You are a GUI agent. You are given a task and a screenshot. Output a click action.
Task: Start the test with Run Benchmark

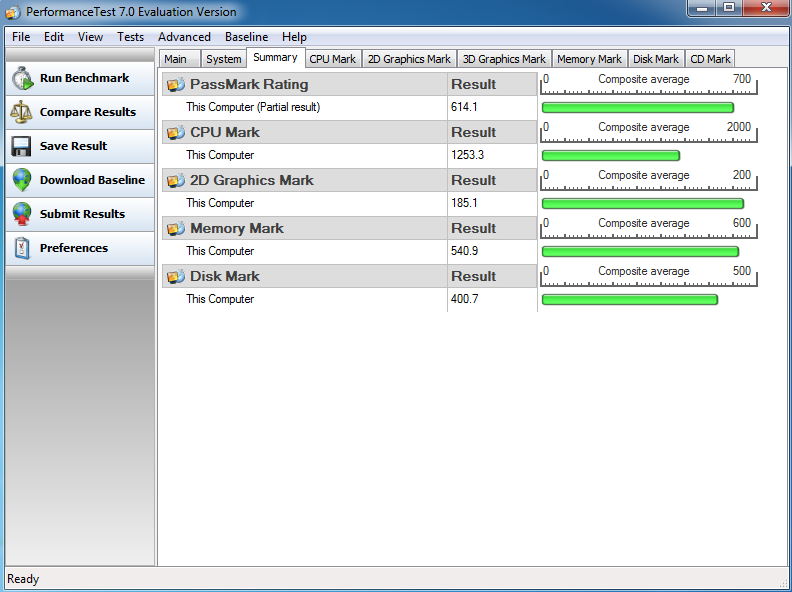pyautogui.click(x=80, y=78)
